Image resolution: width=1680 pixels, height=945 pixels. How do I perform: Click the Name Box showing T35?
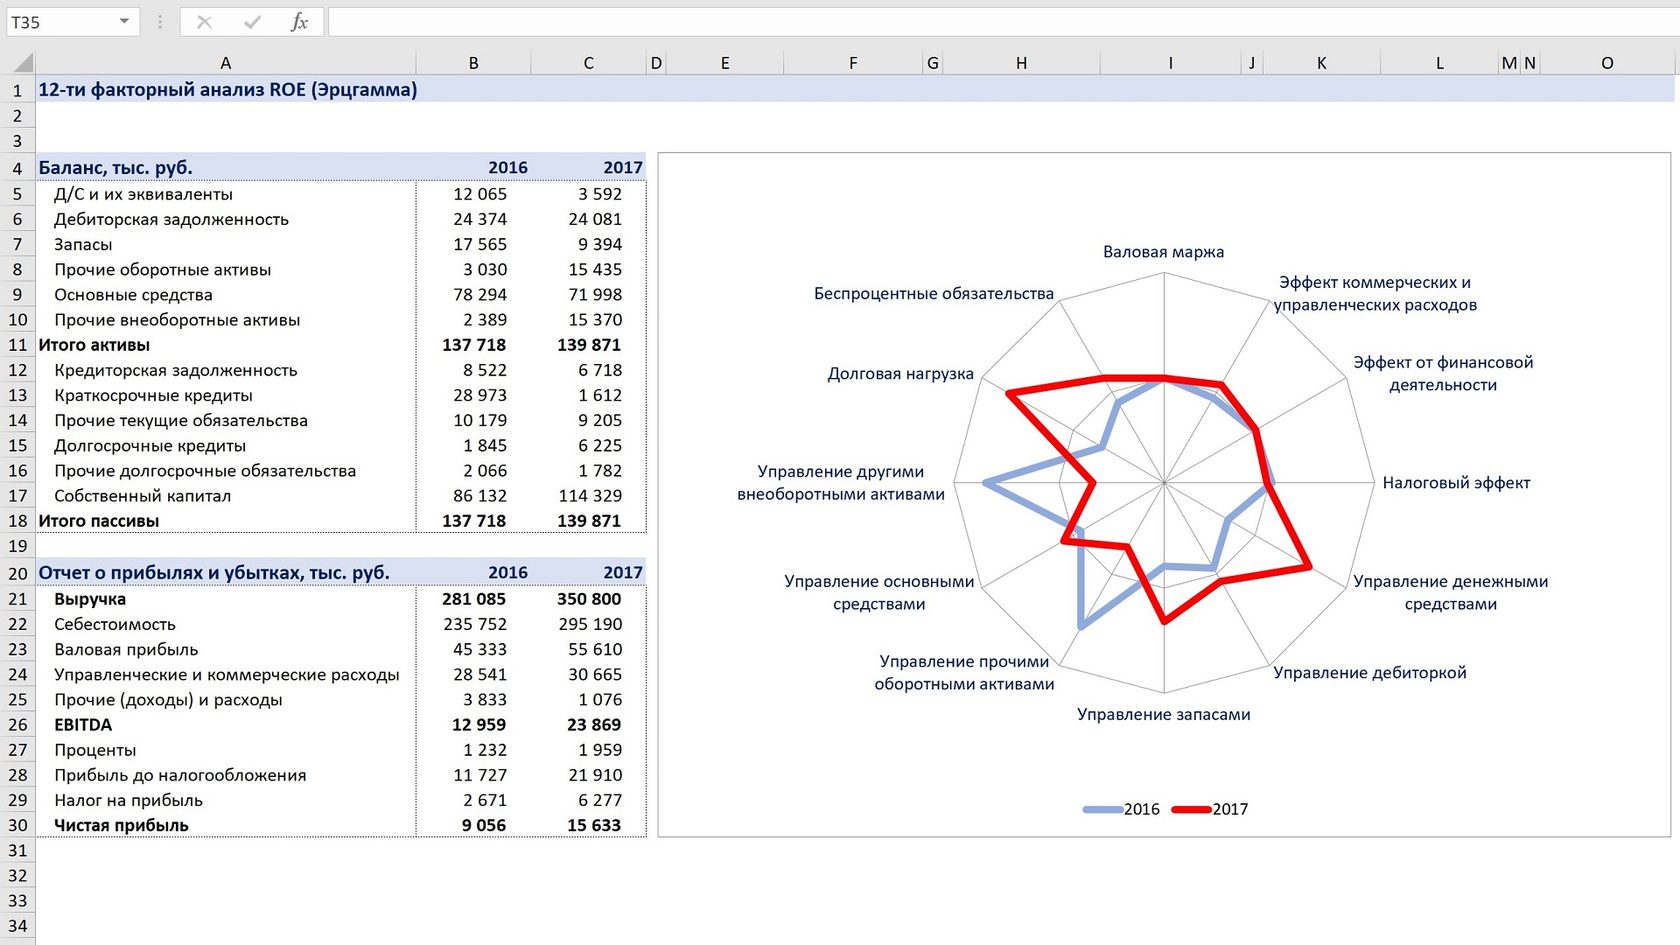pos(60,22)
